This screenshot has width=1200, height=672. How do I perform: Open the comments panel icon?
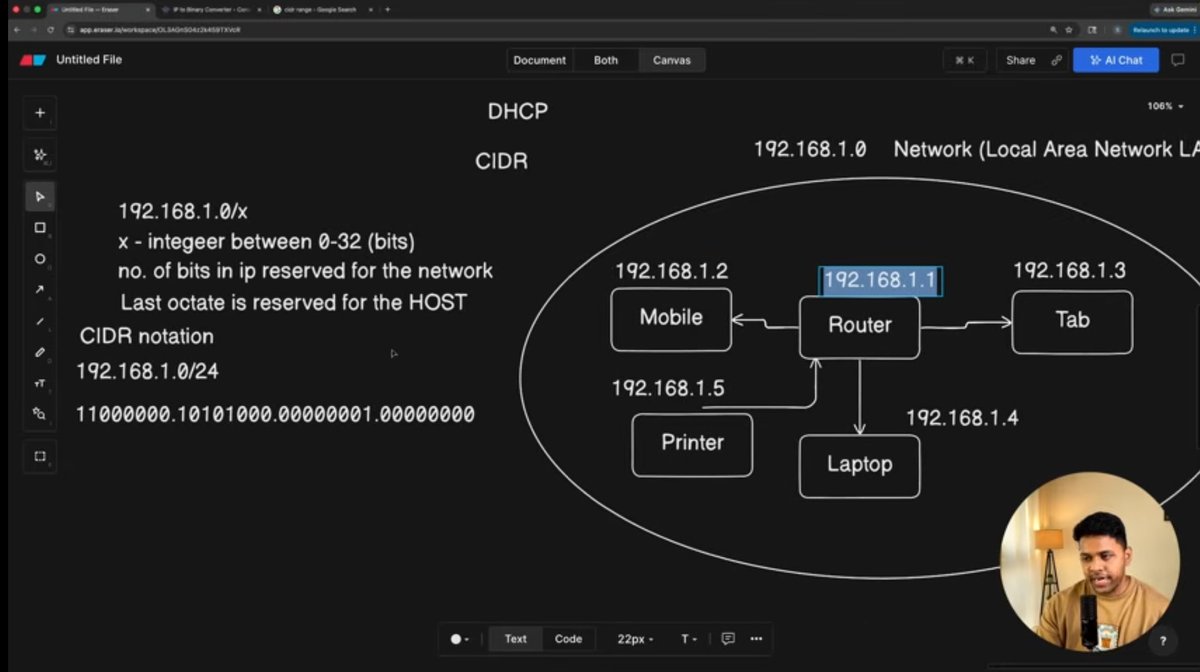pyautogui.click(x=1178, y=60)
